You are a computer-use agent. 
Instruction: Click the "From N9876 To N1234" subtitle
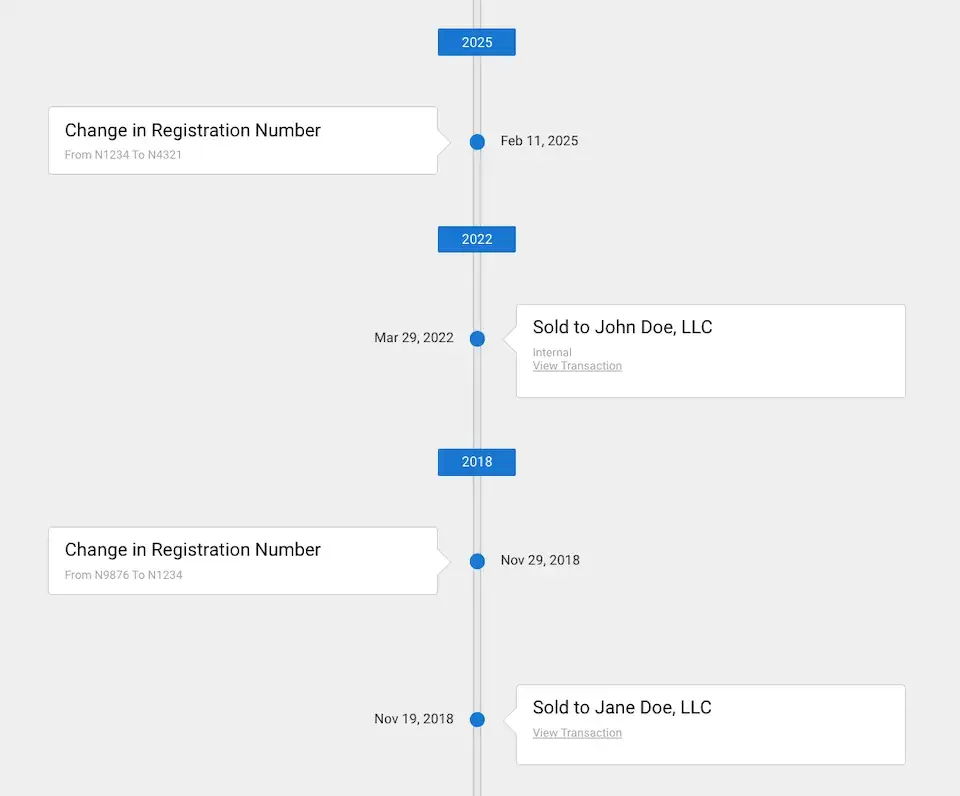coord(123,575)
